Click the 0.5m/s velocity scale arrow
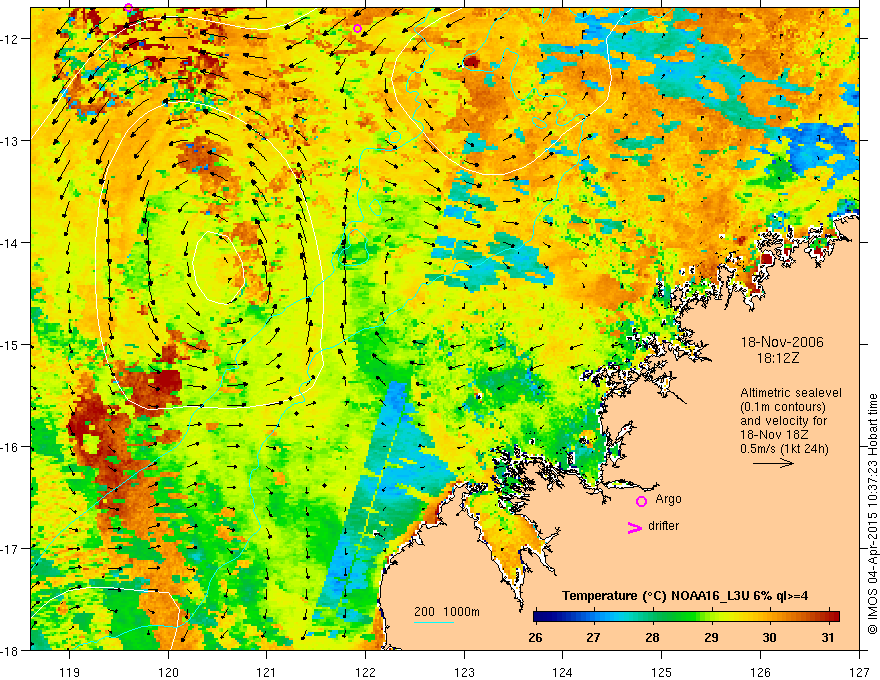Screen dimensions: 880x680 point(773,463)
